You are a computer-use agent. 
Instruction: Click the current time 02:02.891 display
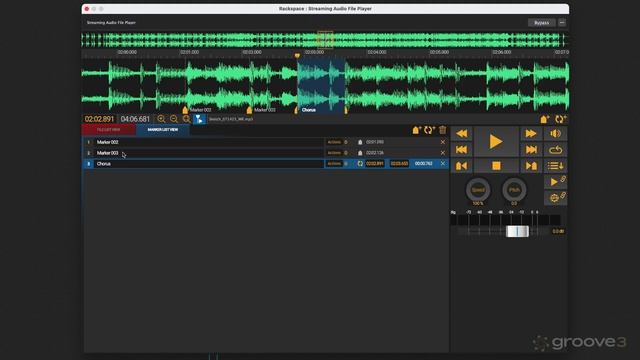tap(99, 119)
